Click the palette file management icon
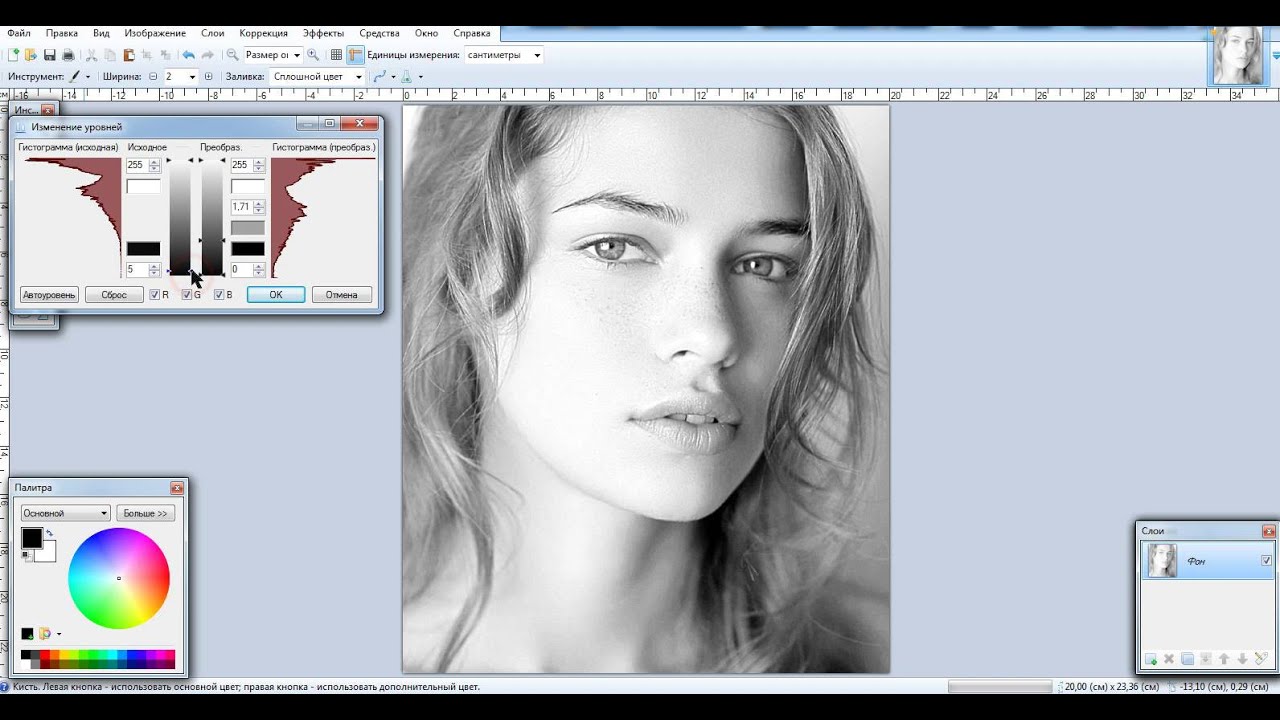 (x=44, y=634)
